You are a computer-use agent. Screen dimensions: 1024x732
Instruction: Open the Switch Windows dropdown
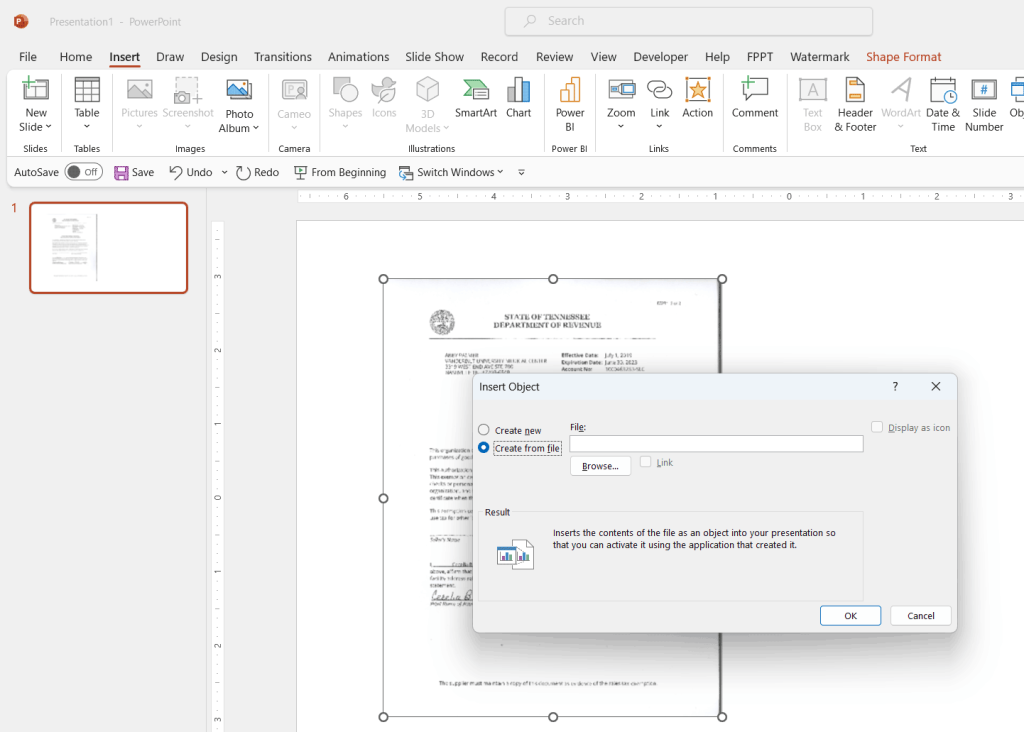[x=497, y=172]
